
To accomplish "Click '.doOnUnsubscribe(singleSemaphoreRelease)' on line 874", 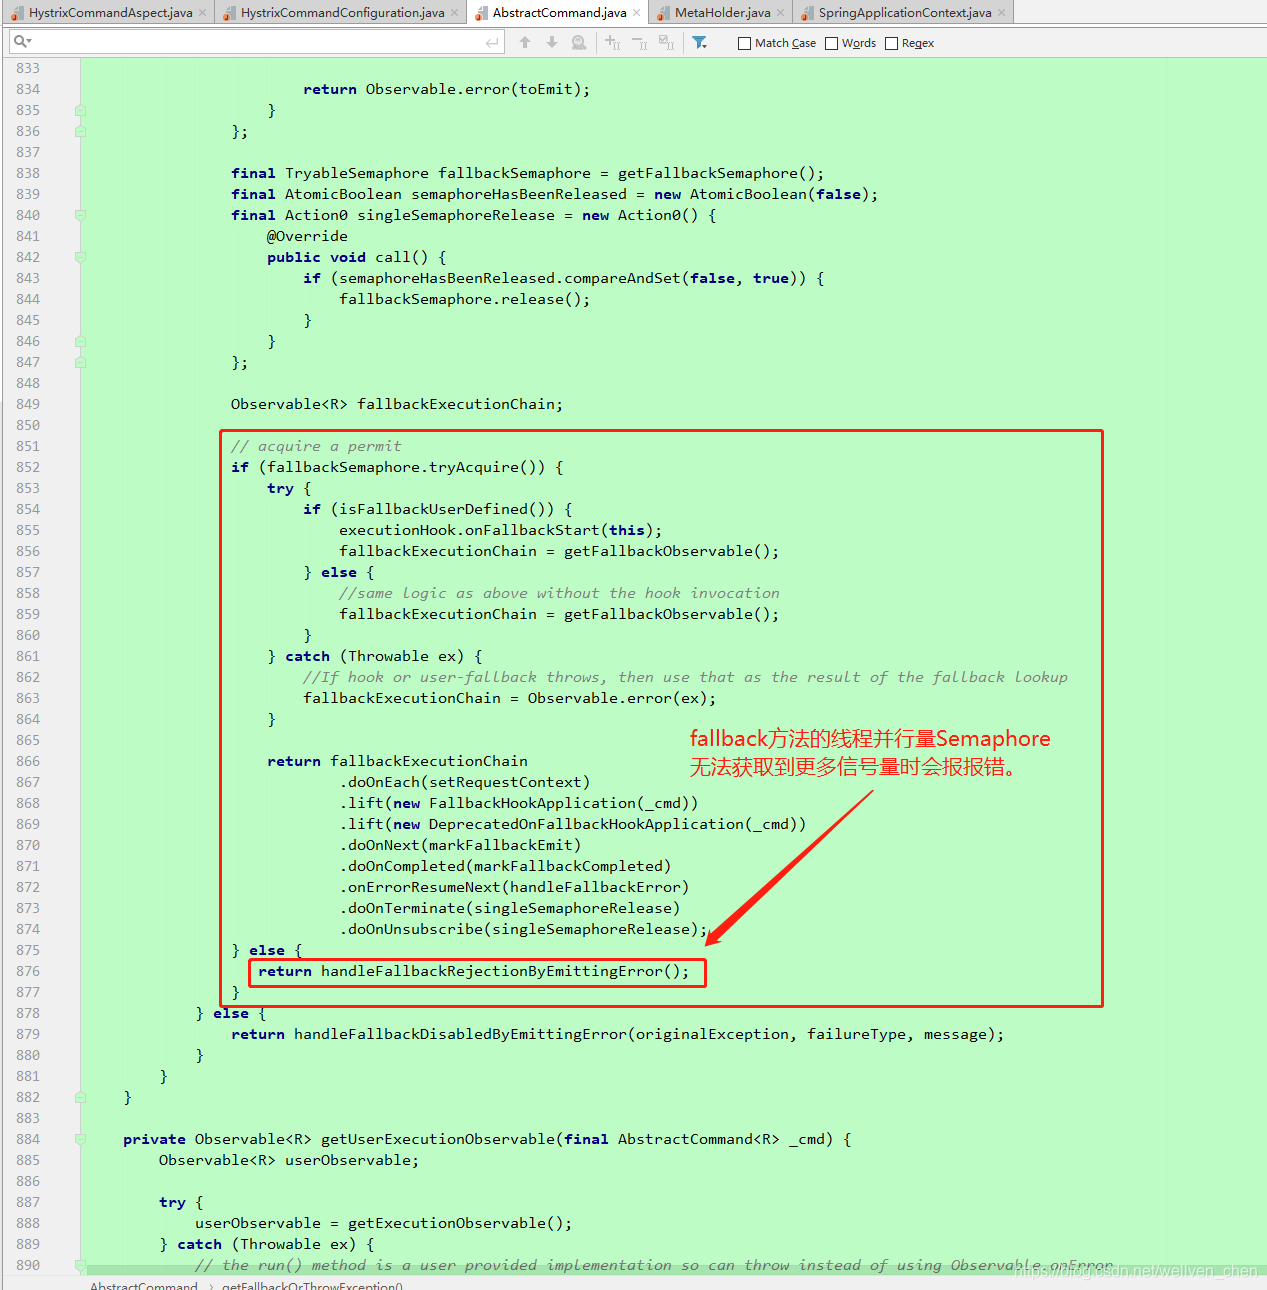I will tap(519, 929).
